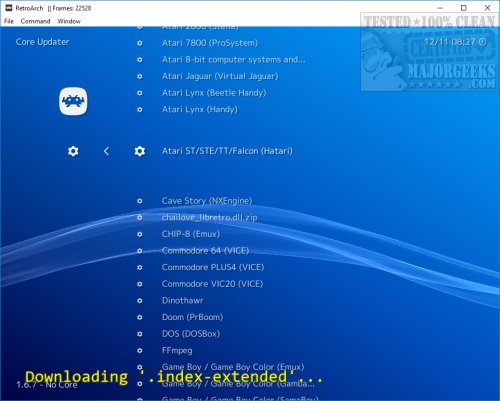This screenshot has height=401, width=500.
Task: Choose CHIP-8 (Emux) core
Action: (x=191, y=234)
